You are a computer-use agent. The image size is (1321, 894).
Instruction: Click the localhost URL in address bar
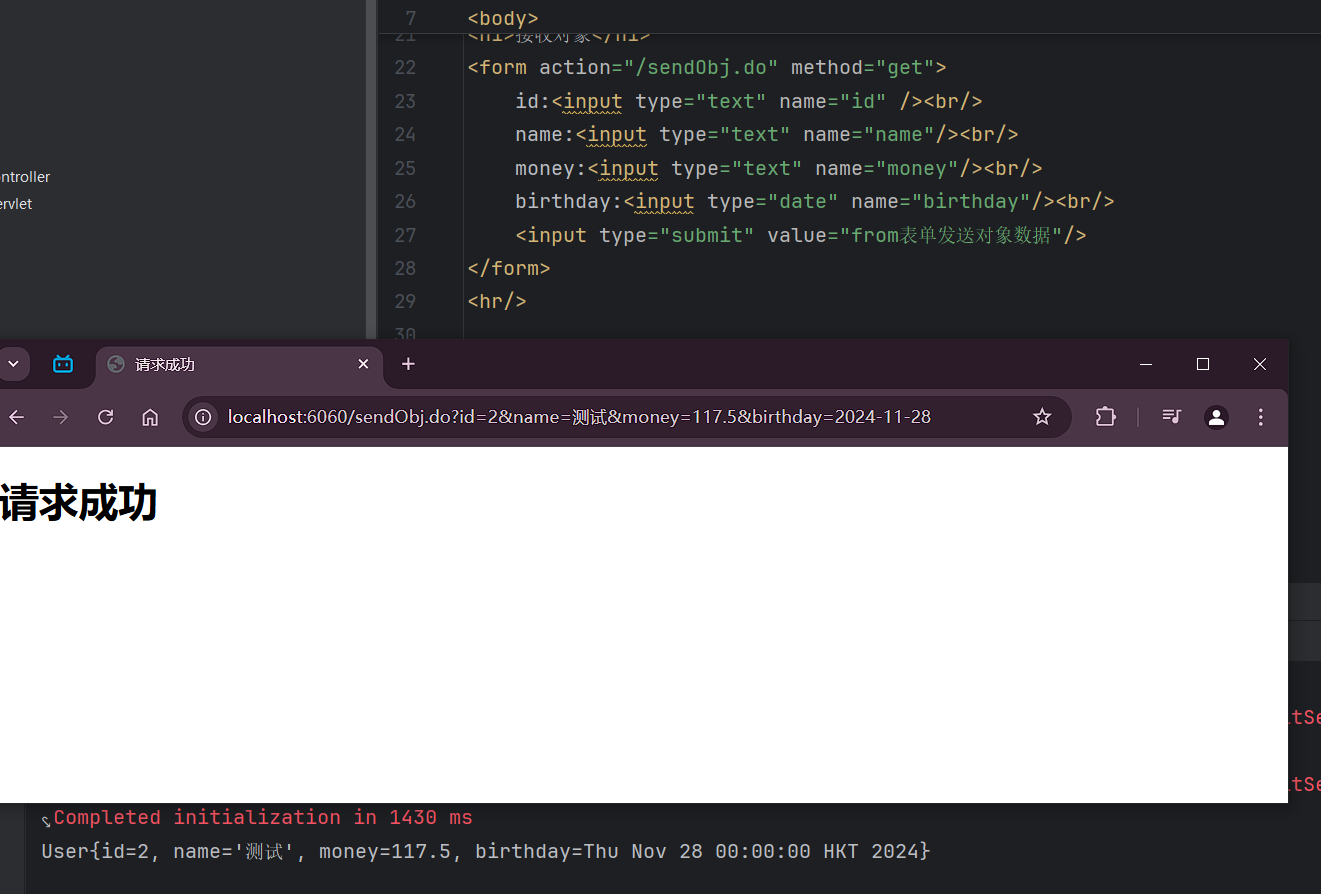(x=580, y=417)
